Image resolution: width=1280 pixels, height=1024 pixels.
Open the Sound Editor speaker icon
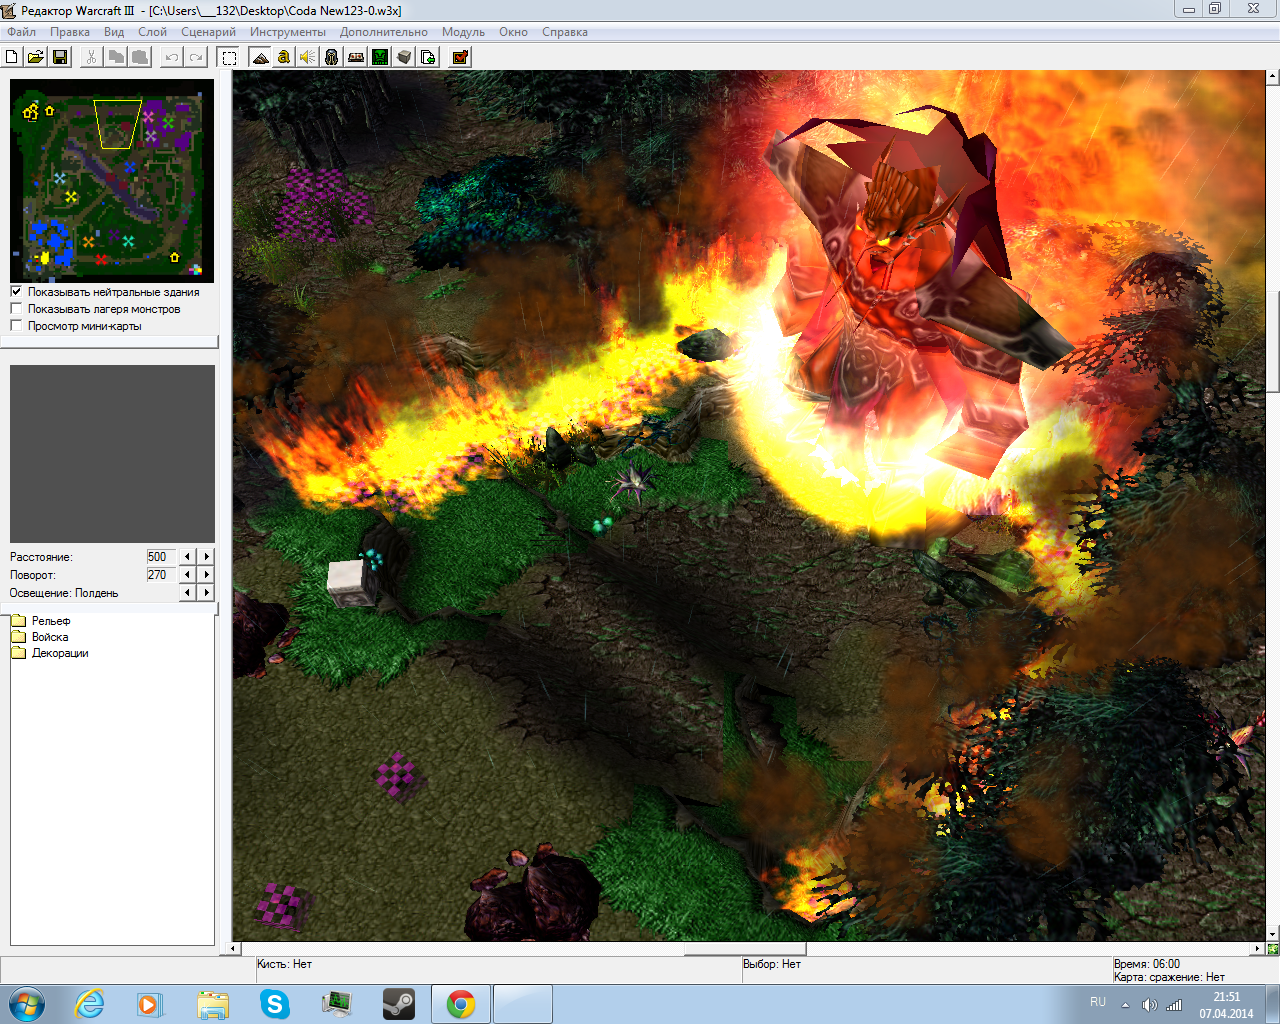point(308,57)
